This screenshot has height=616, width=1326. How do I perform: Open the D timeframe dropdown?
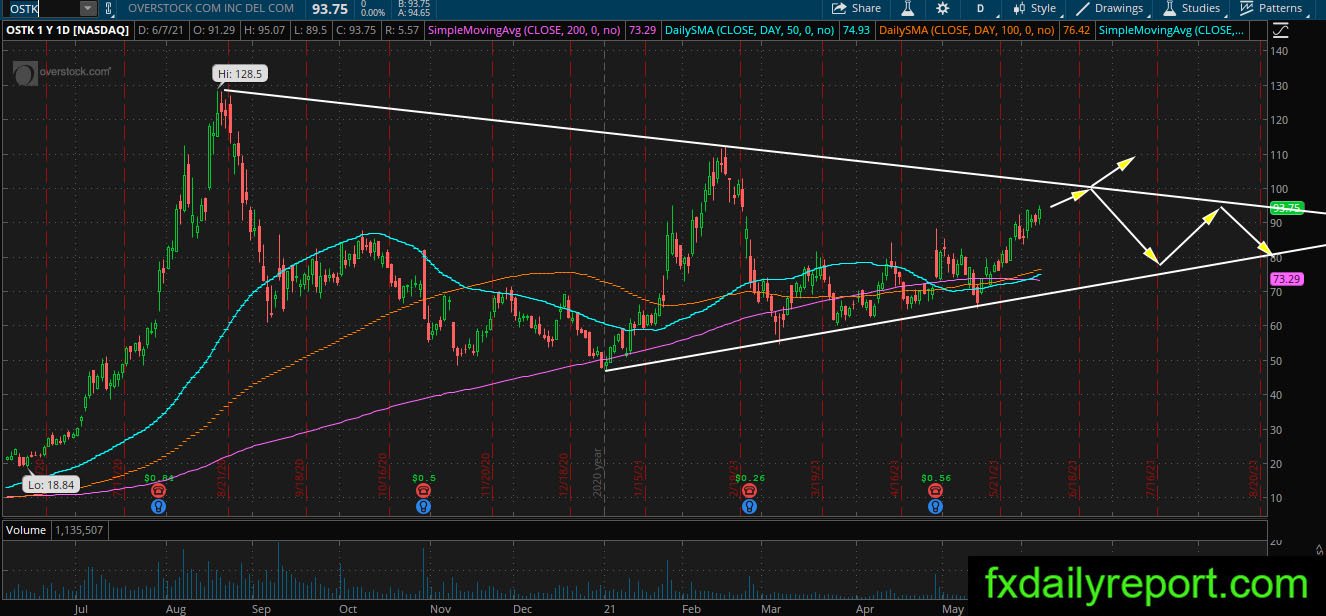(981, 8)
